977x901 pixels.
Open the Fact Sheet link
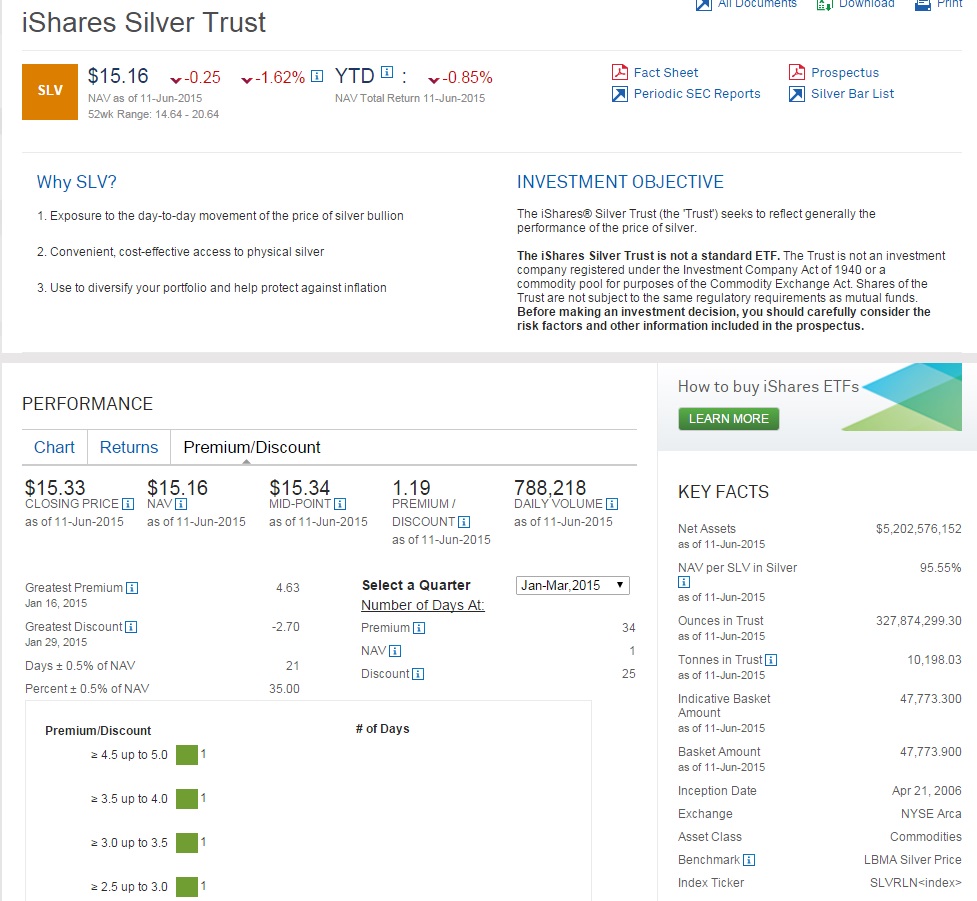pyautogui.click(x=666, y=72)
